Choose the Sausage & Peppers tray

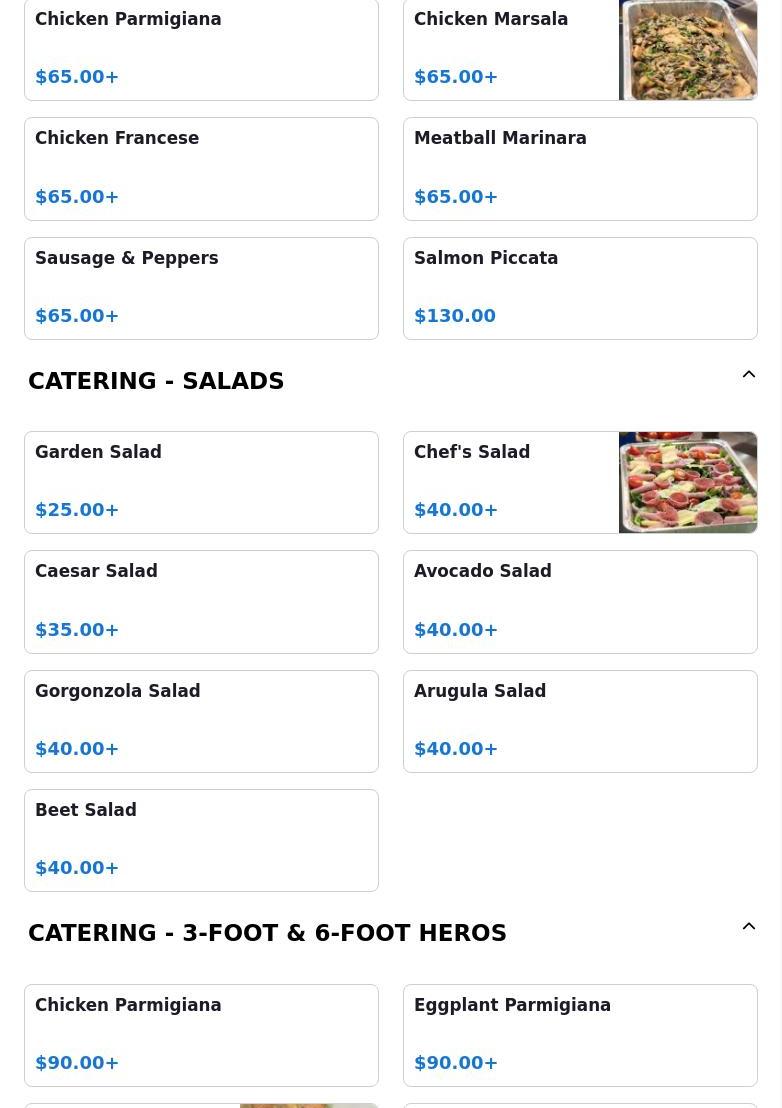[x=201, y=288]
